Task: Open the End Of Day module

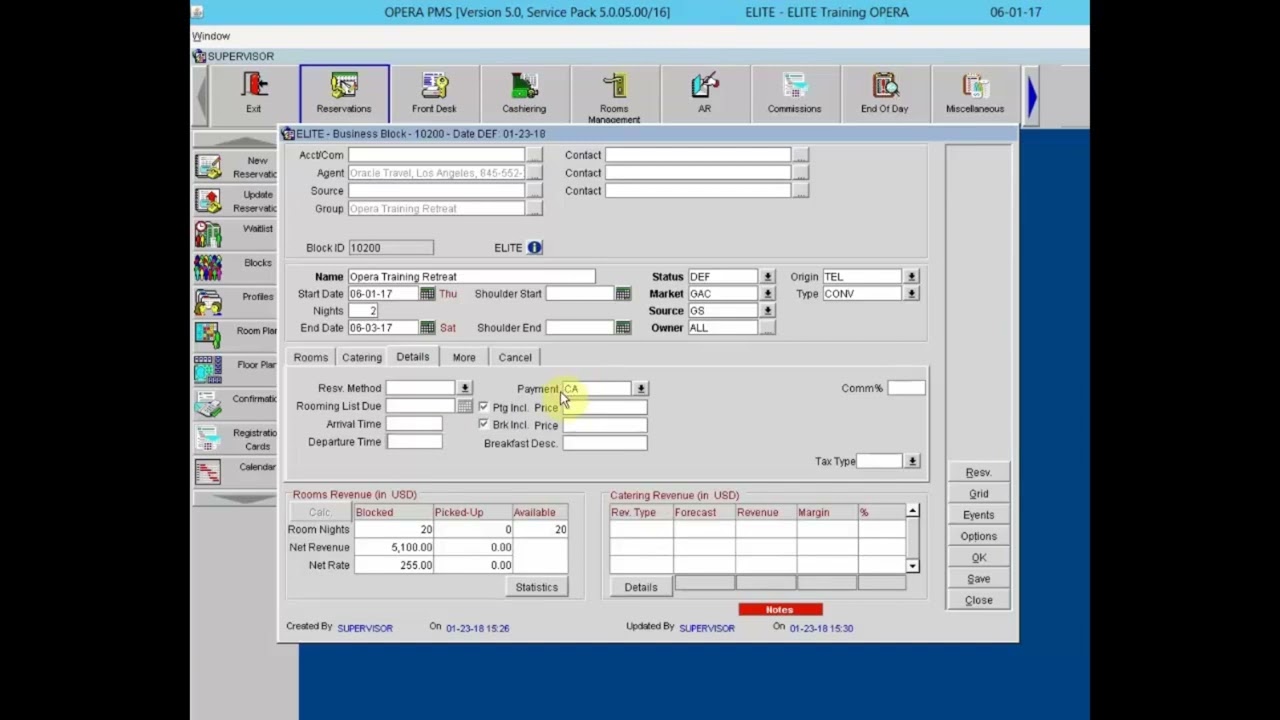Action: (x=884, y=93)
